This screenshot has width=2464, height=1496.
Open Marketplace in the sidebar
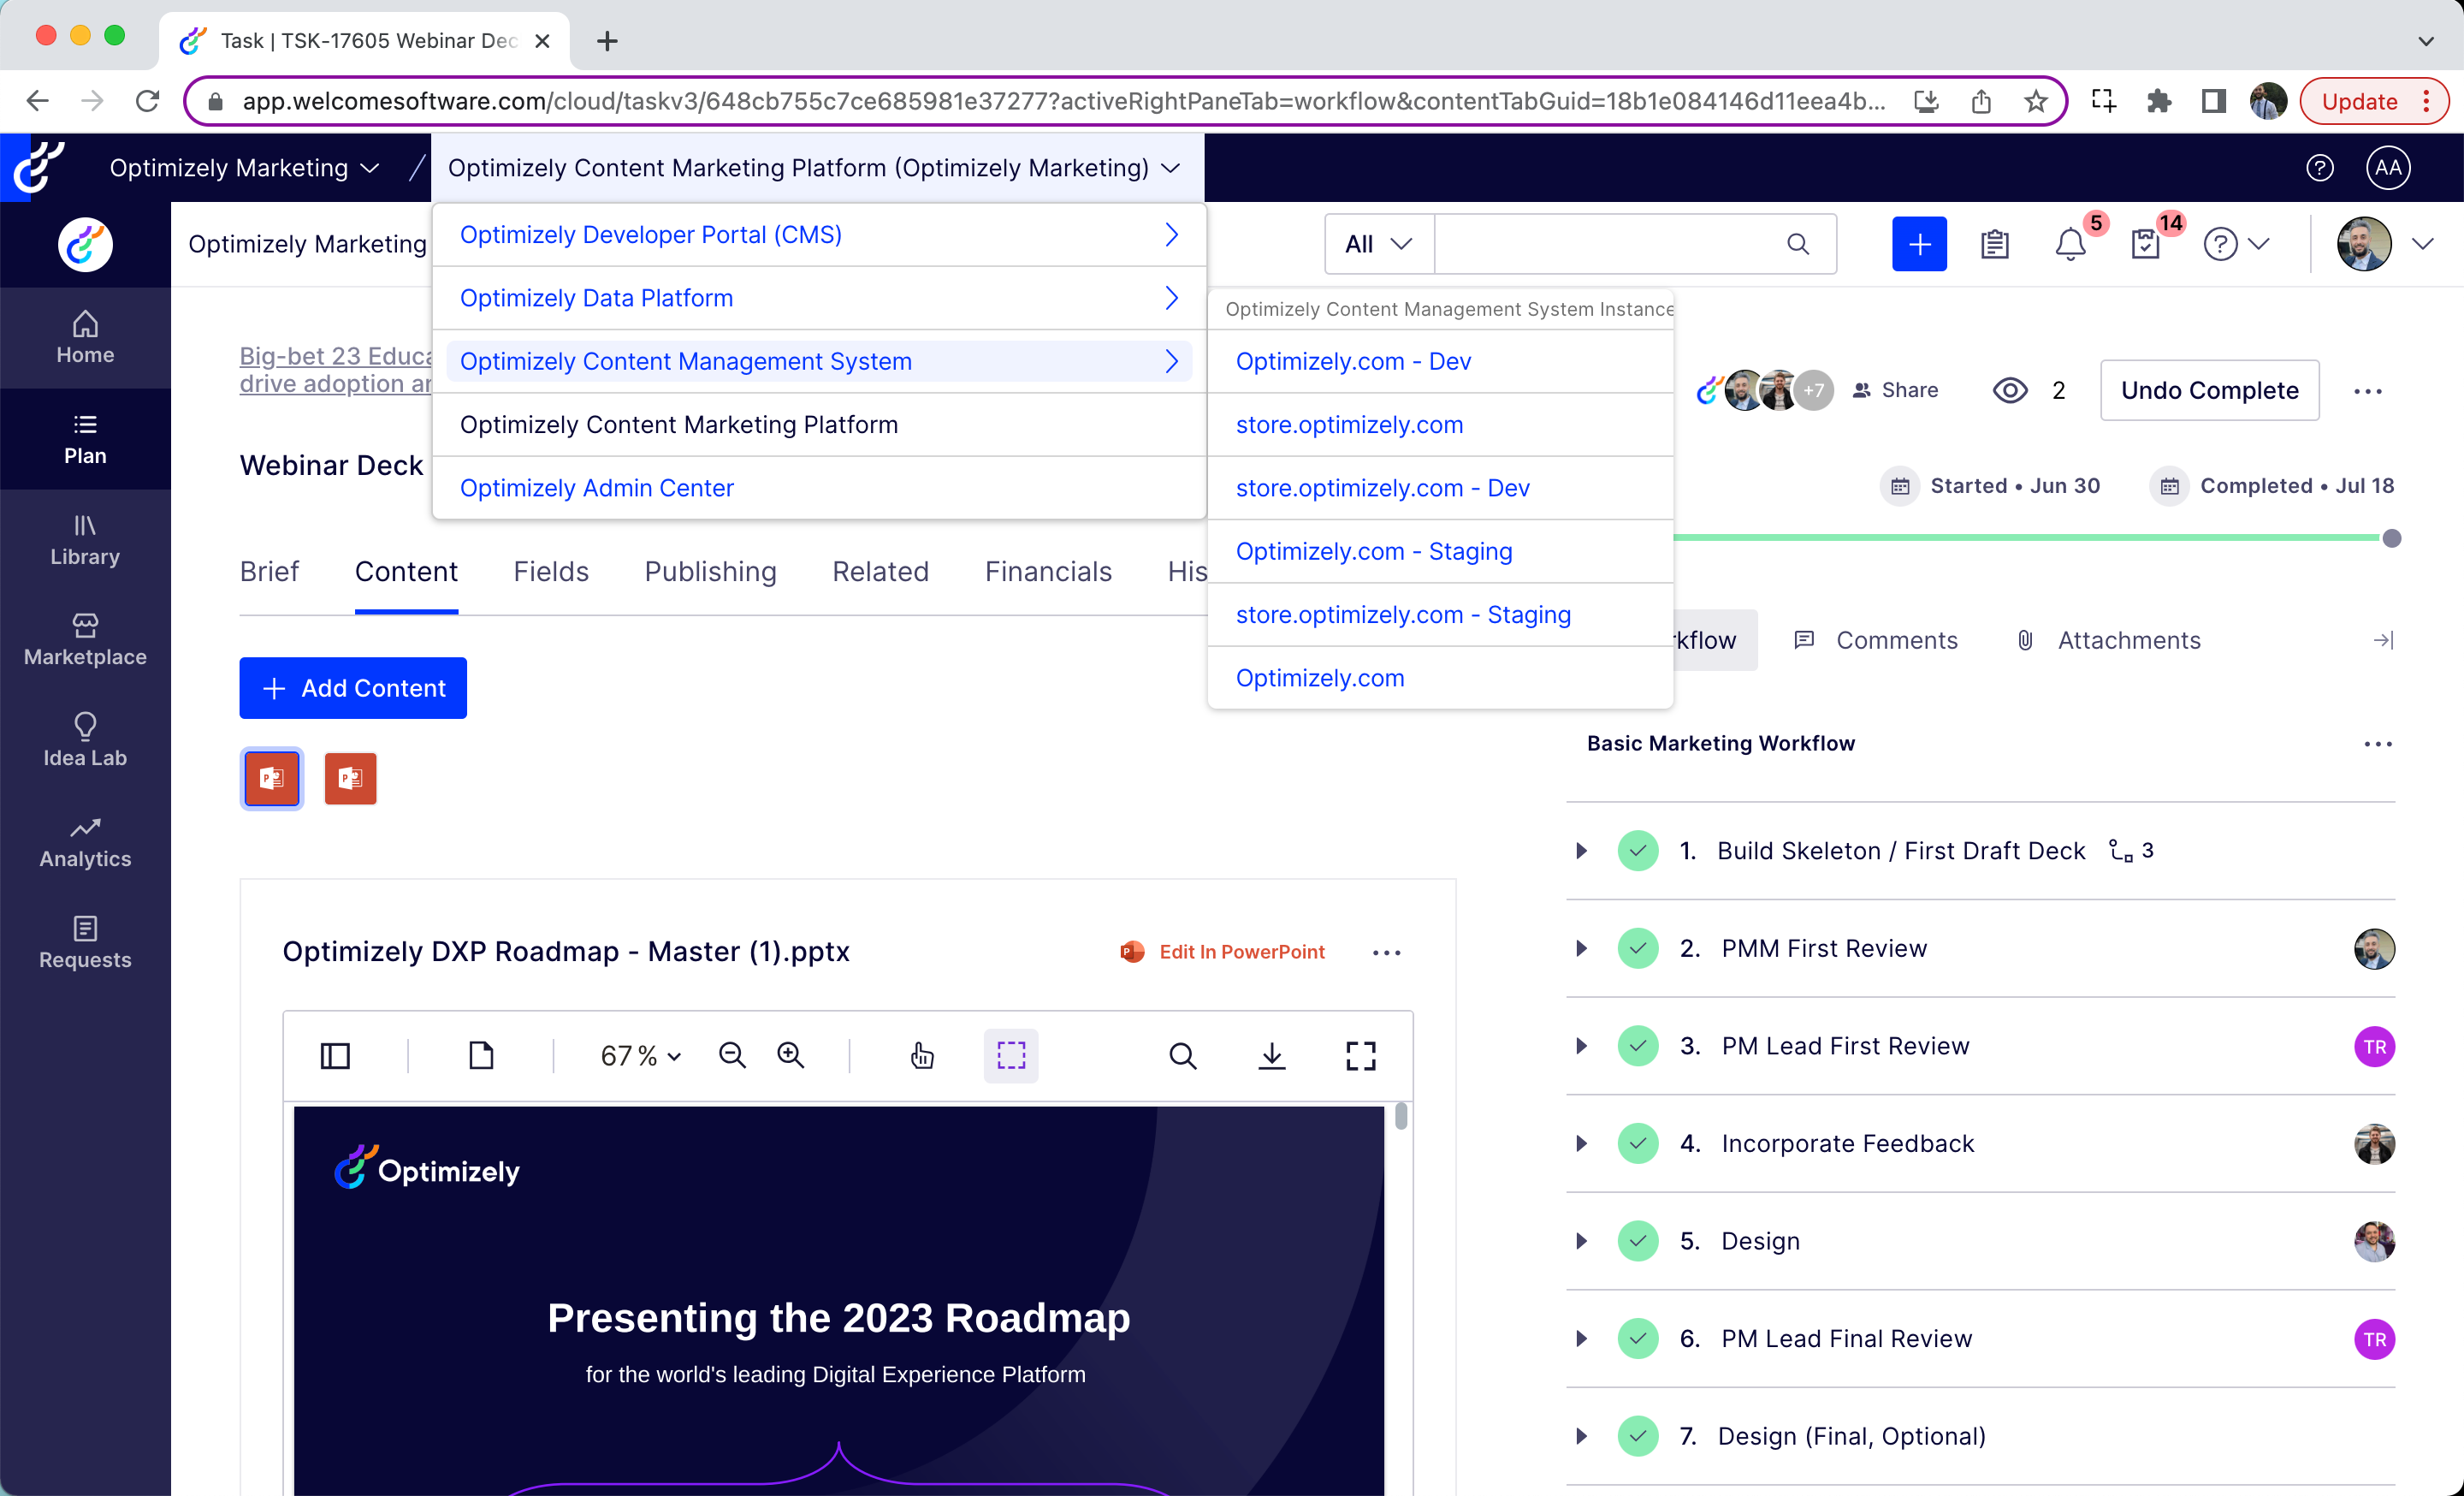(85, 640)
